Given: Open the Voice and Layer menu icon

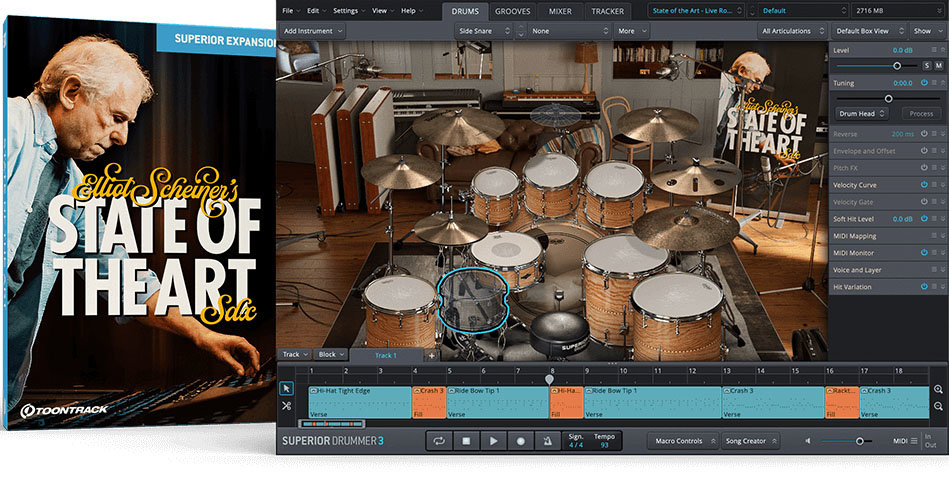Looking at the screenshot, I should point(934,270).
